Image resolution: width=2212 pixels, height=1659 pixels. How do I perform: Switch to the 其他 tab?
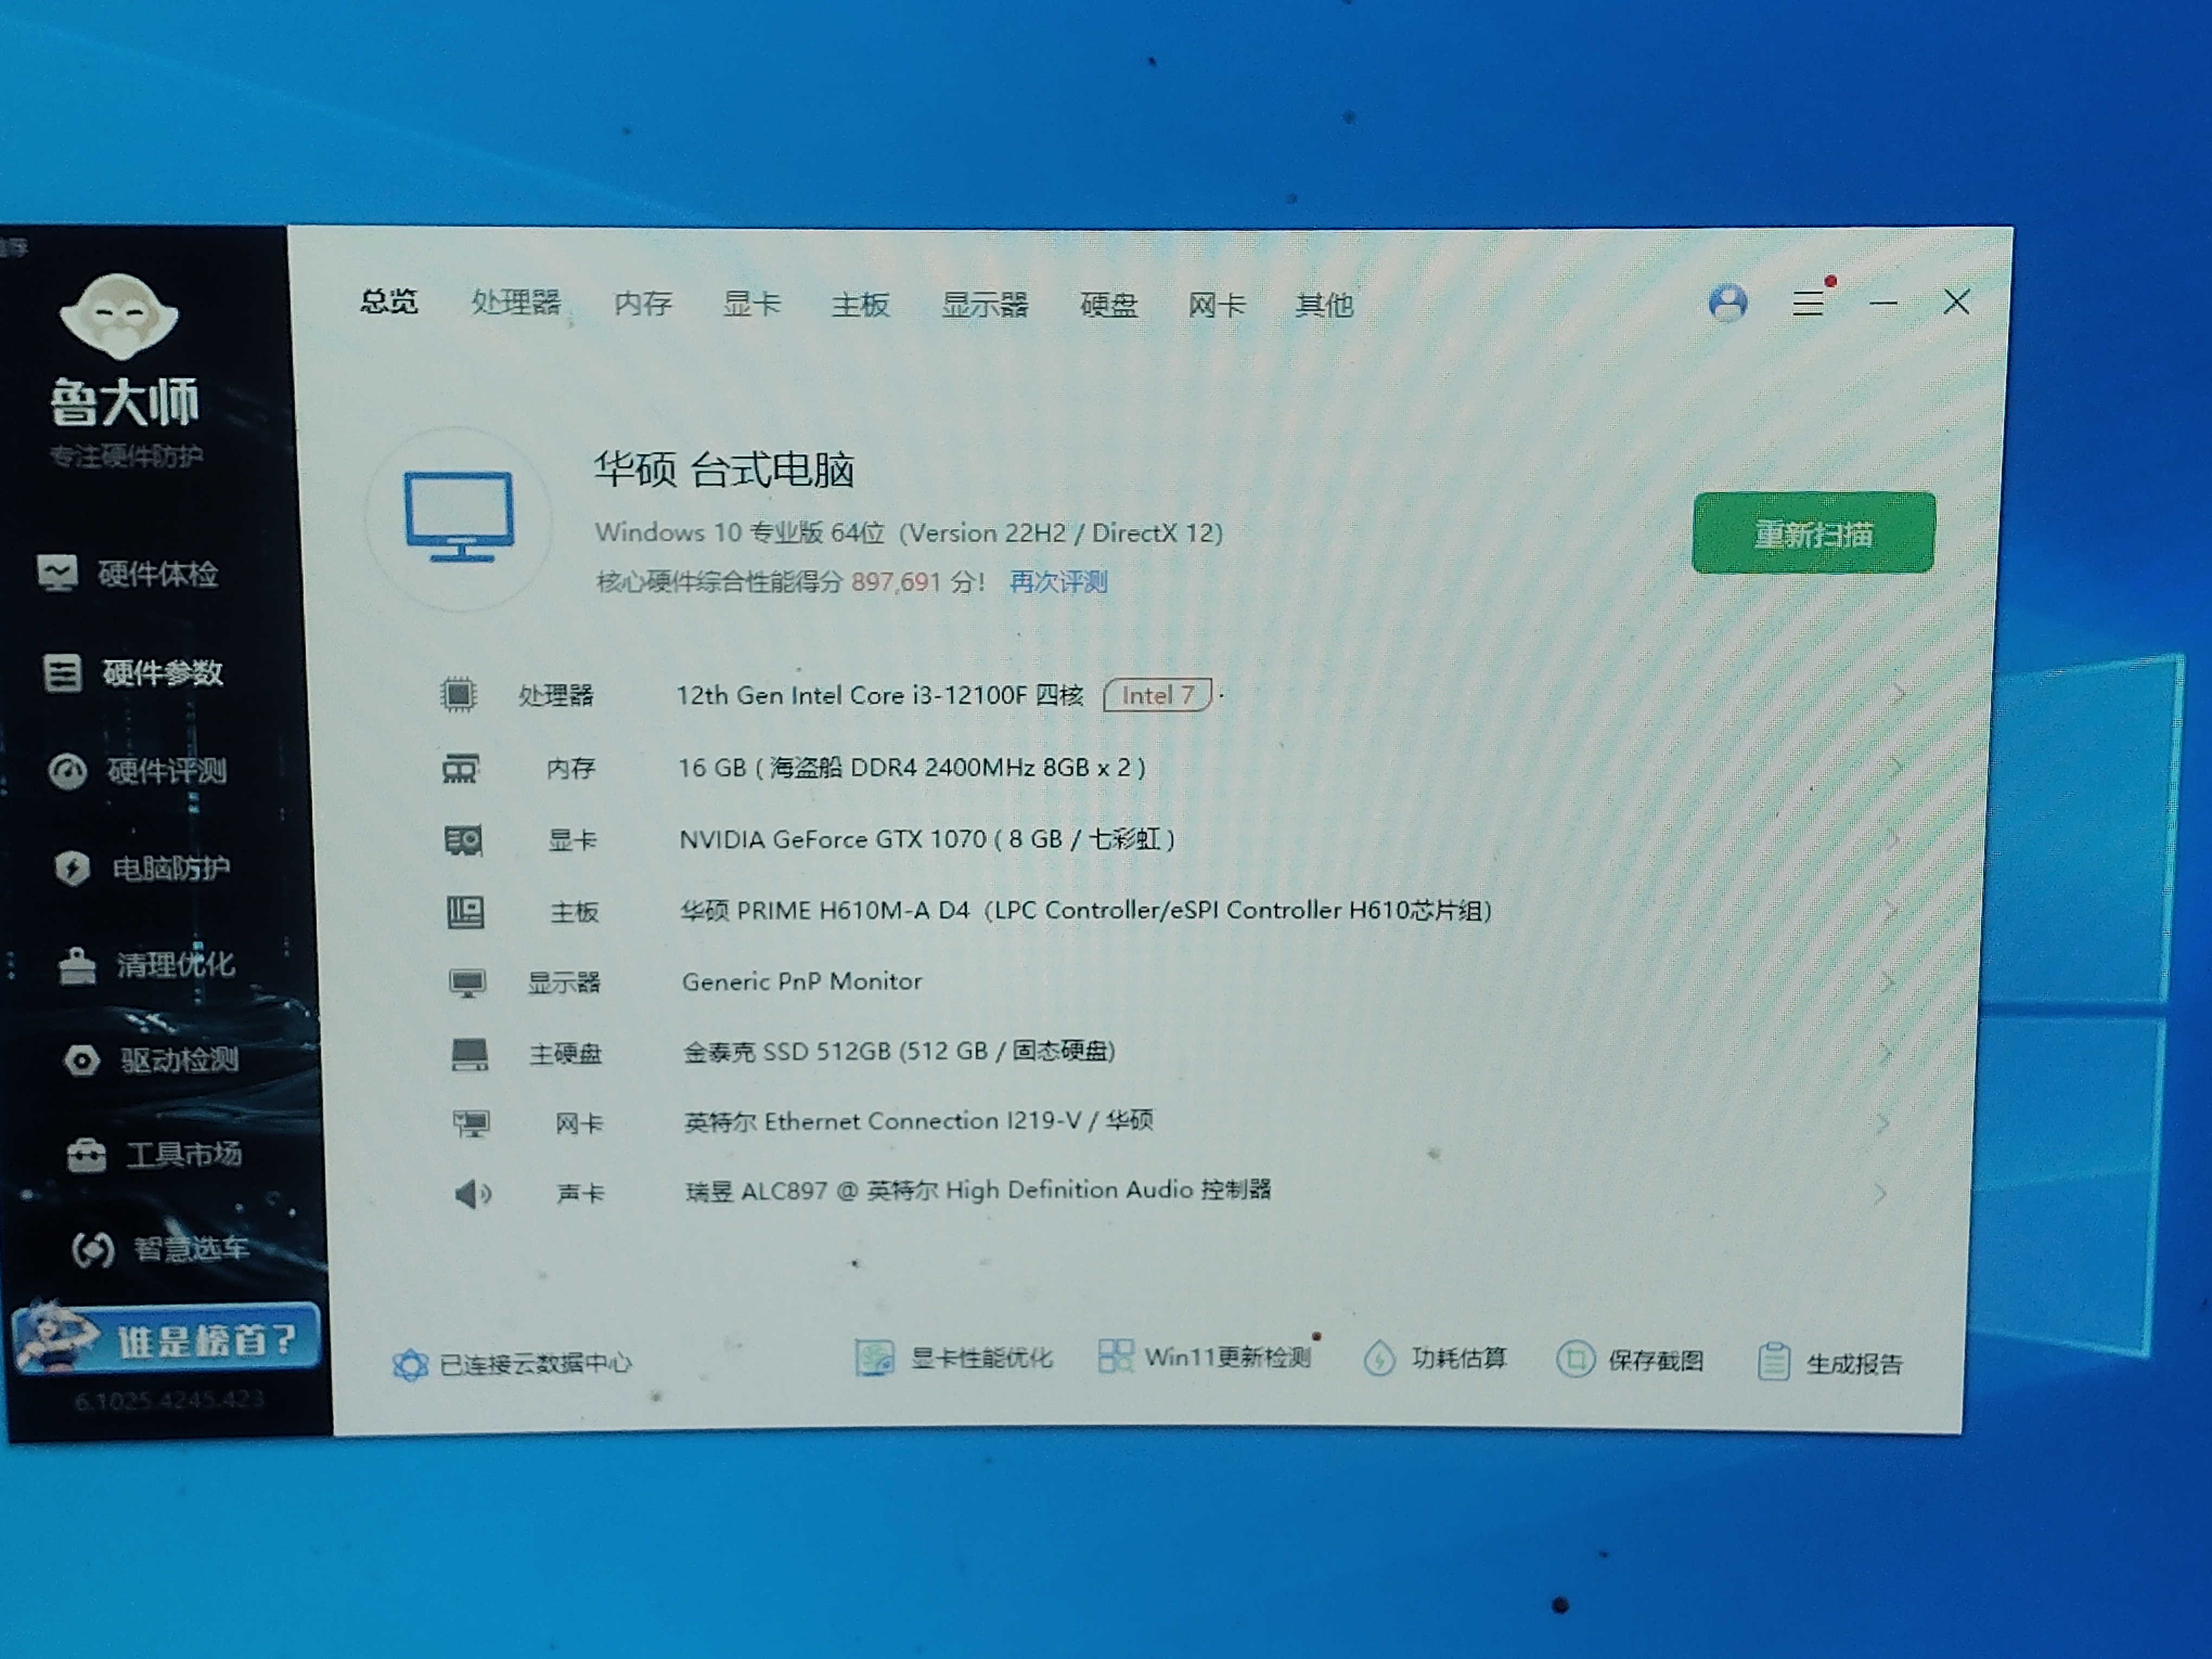click(1325, 304)
